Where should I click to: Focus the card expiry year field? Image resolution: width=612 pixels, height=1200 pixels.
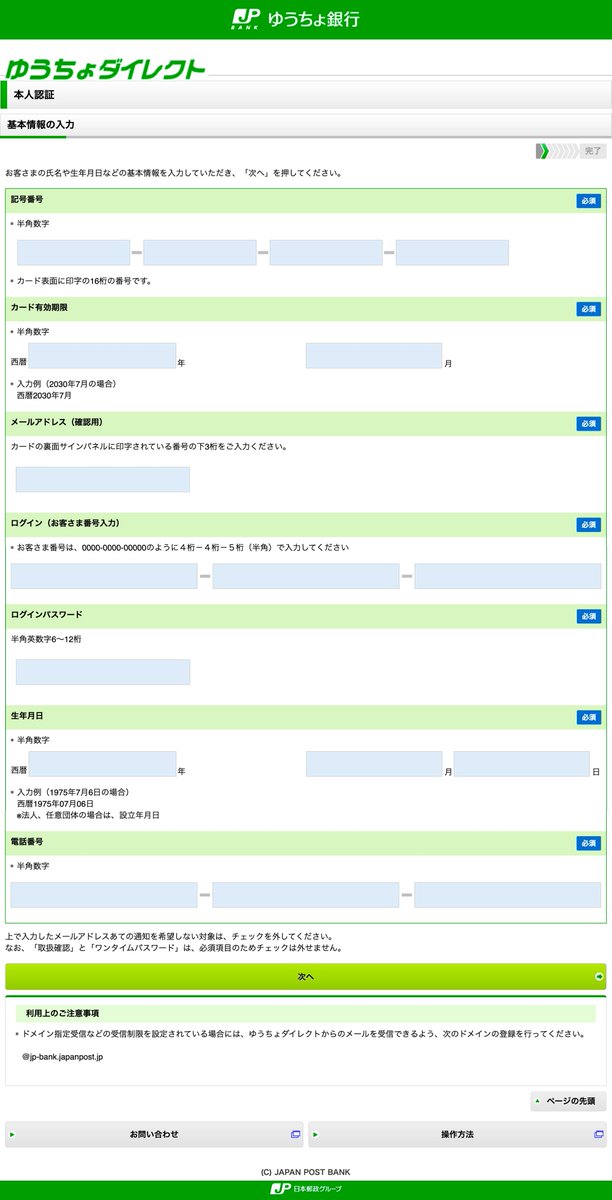(x=103, y=356)
